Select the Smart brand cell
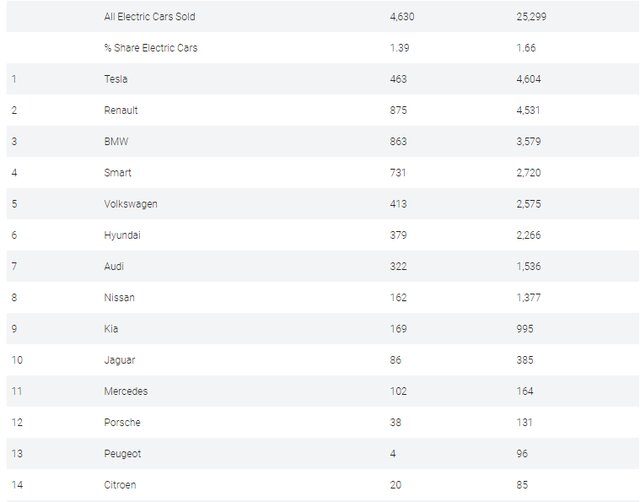Viewport: 640px width, 502px height. (117, 173)
